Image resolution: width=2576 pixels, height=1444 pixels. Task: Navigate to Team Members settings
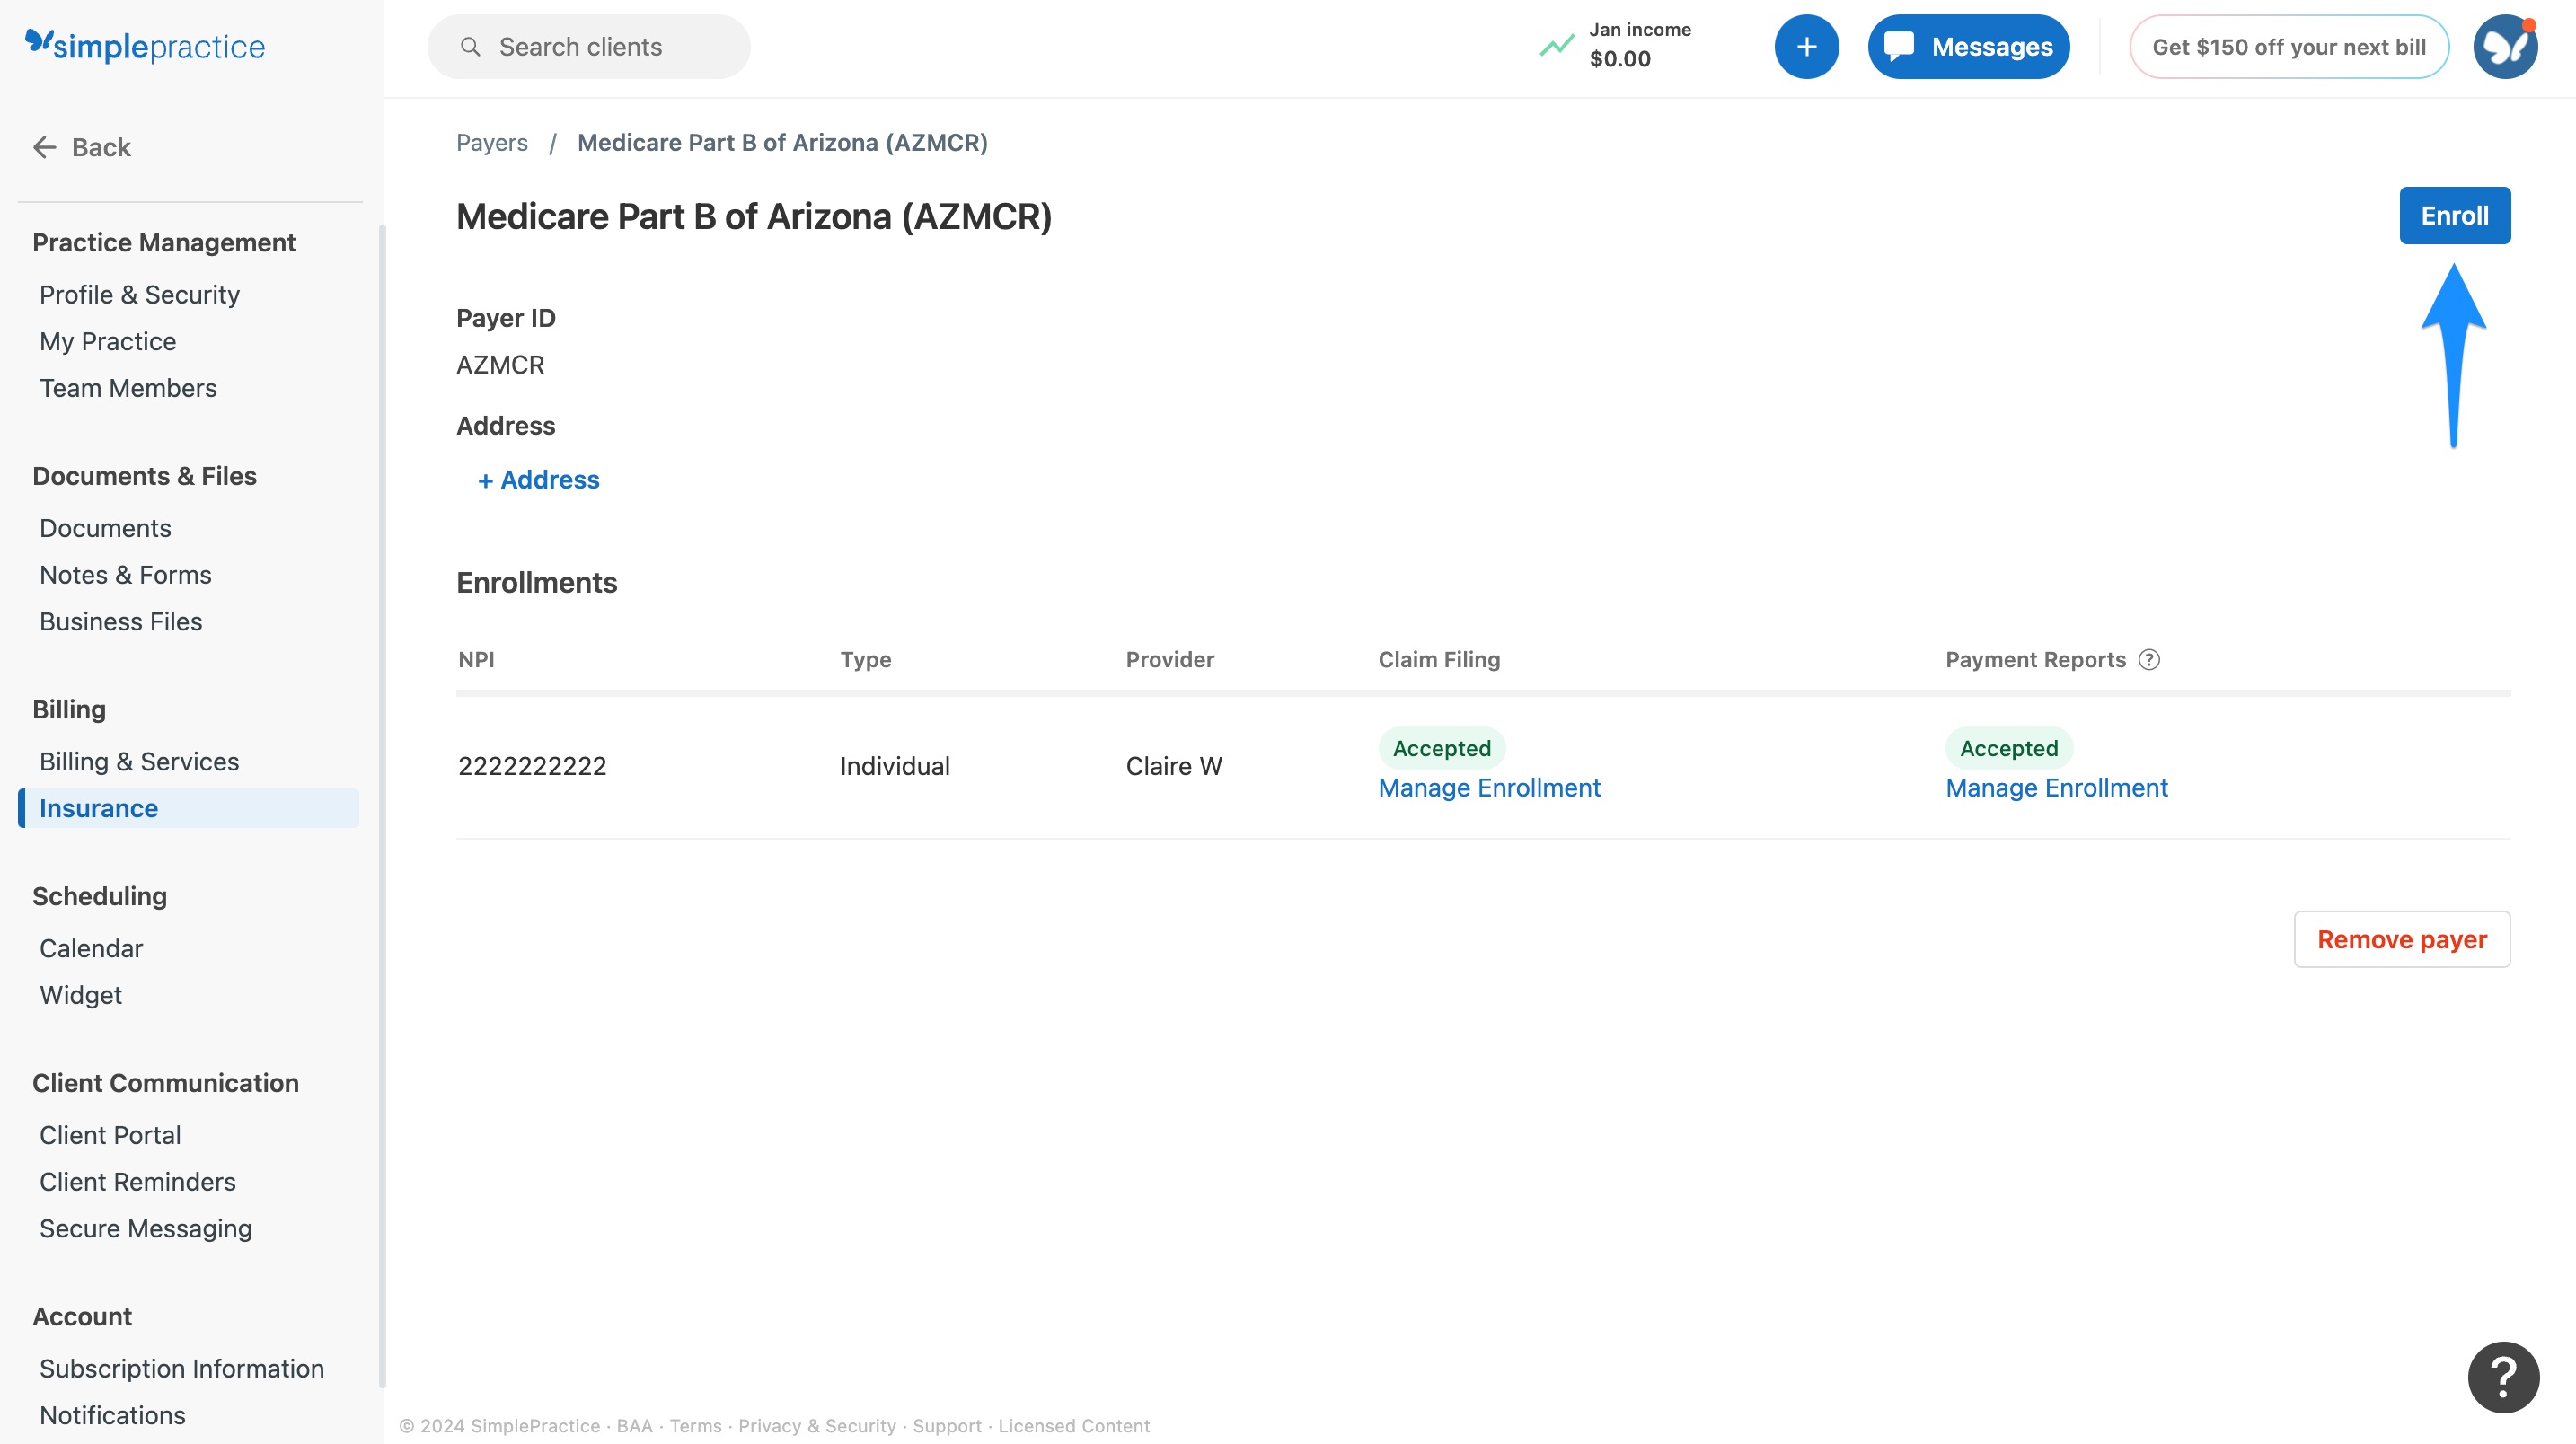pyautogui.click(x=128, y=388)
